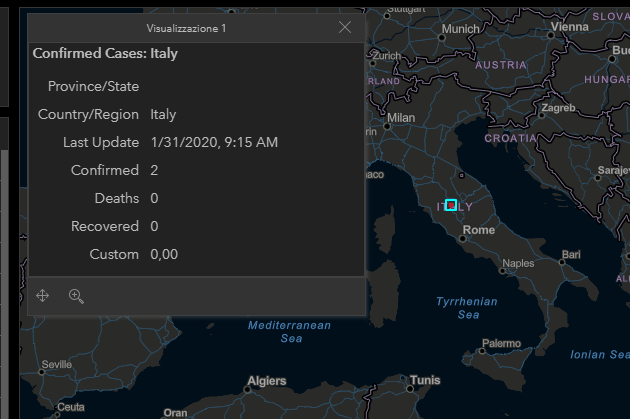Click the Confirmed value 2

tap(154, 170)
